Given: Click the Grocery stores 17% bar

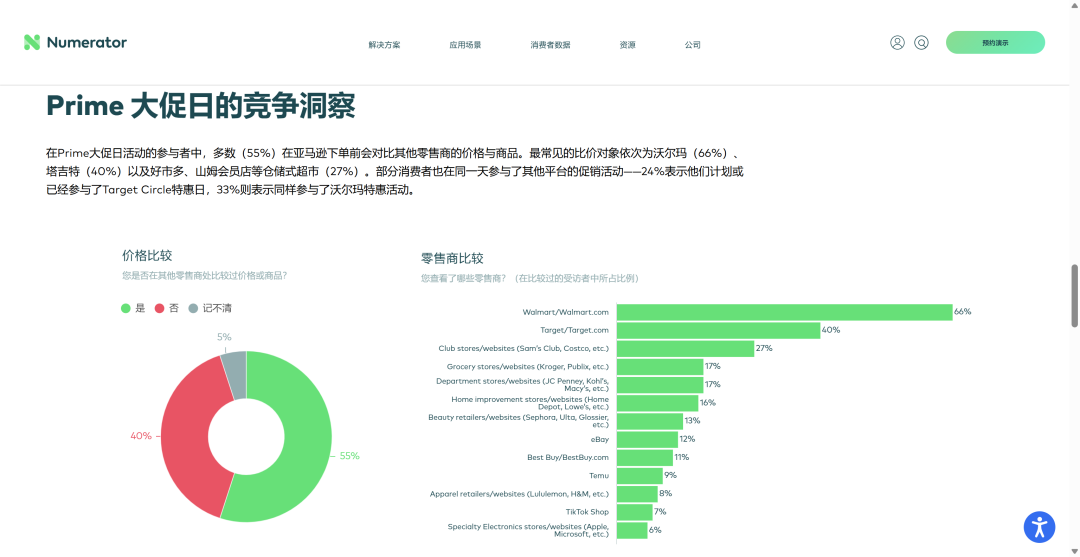Looking at the screenshot, I should click(x=660, y=366).
